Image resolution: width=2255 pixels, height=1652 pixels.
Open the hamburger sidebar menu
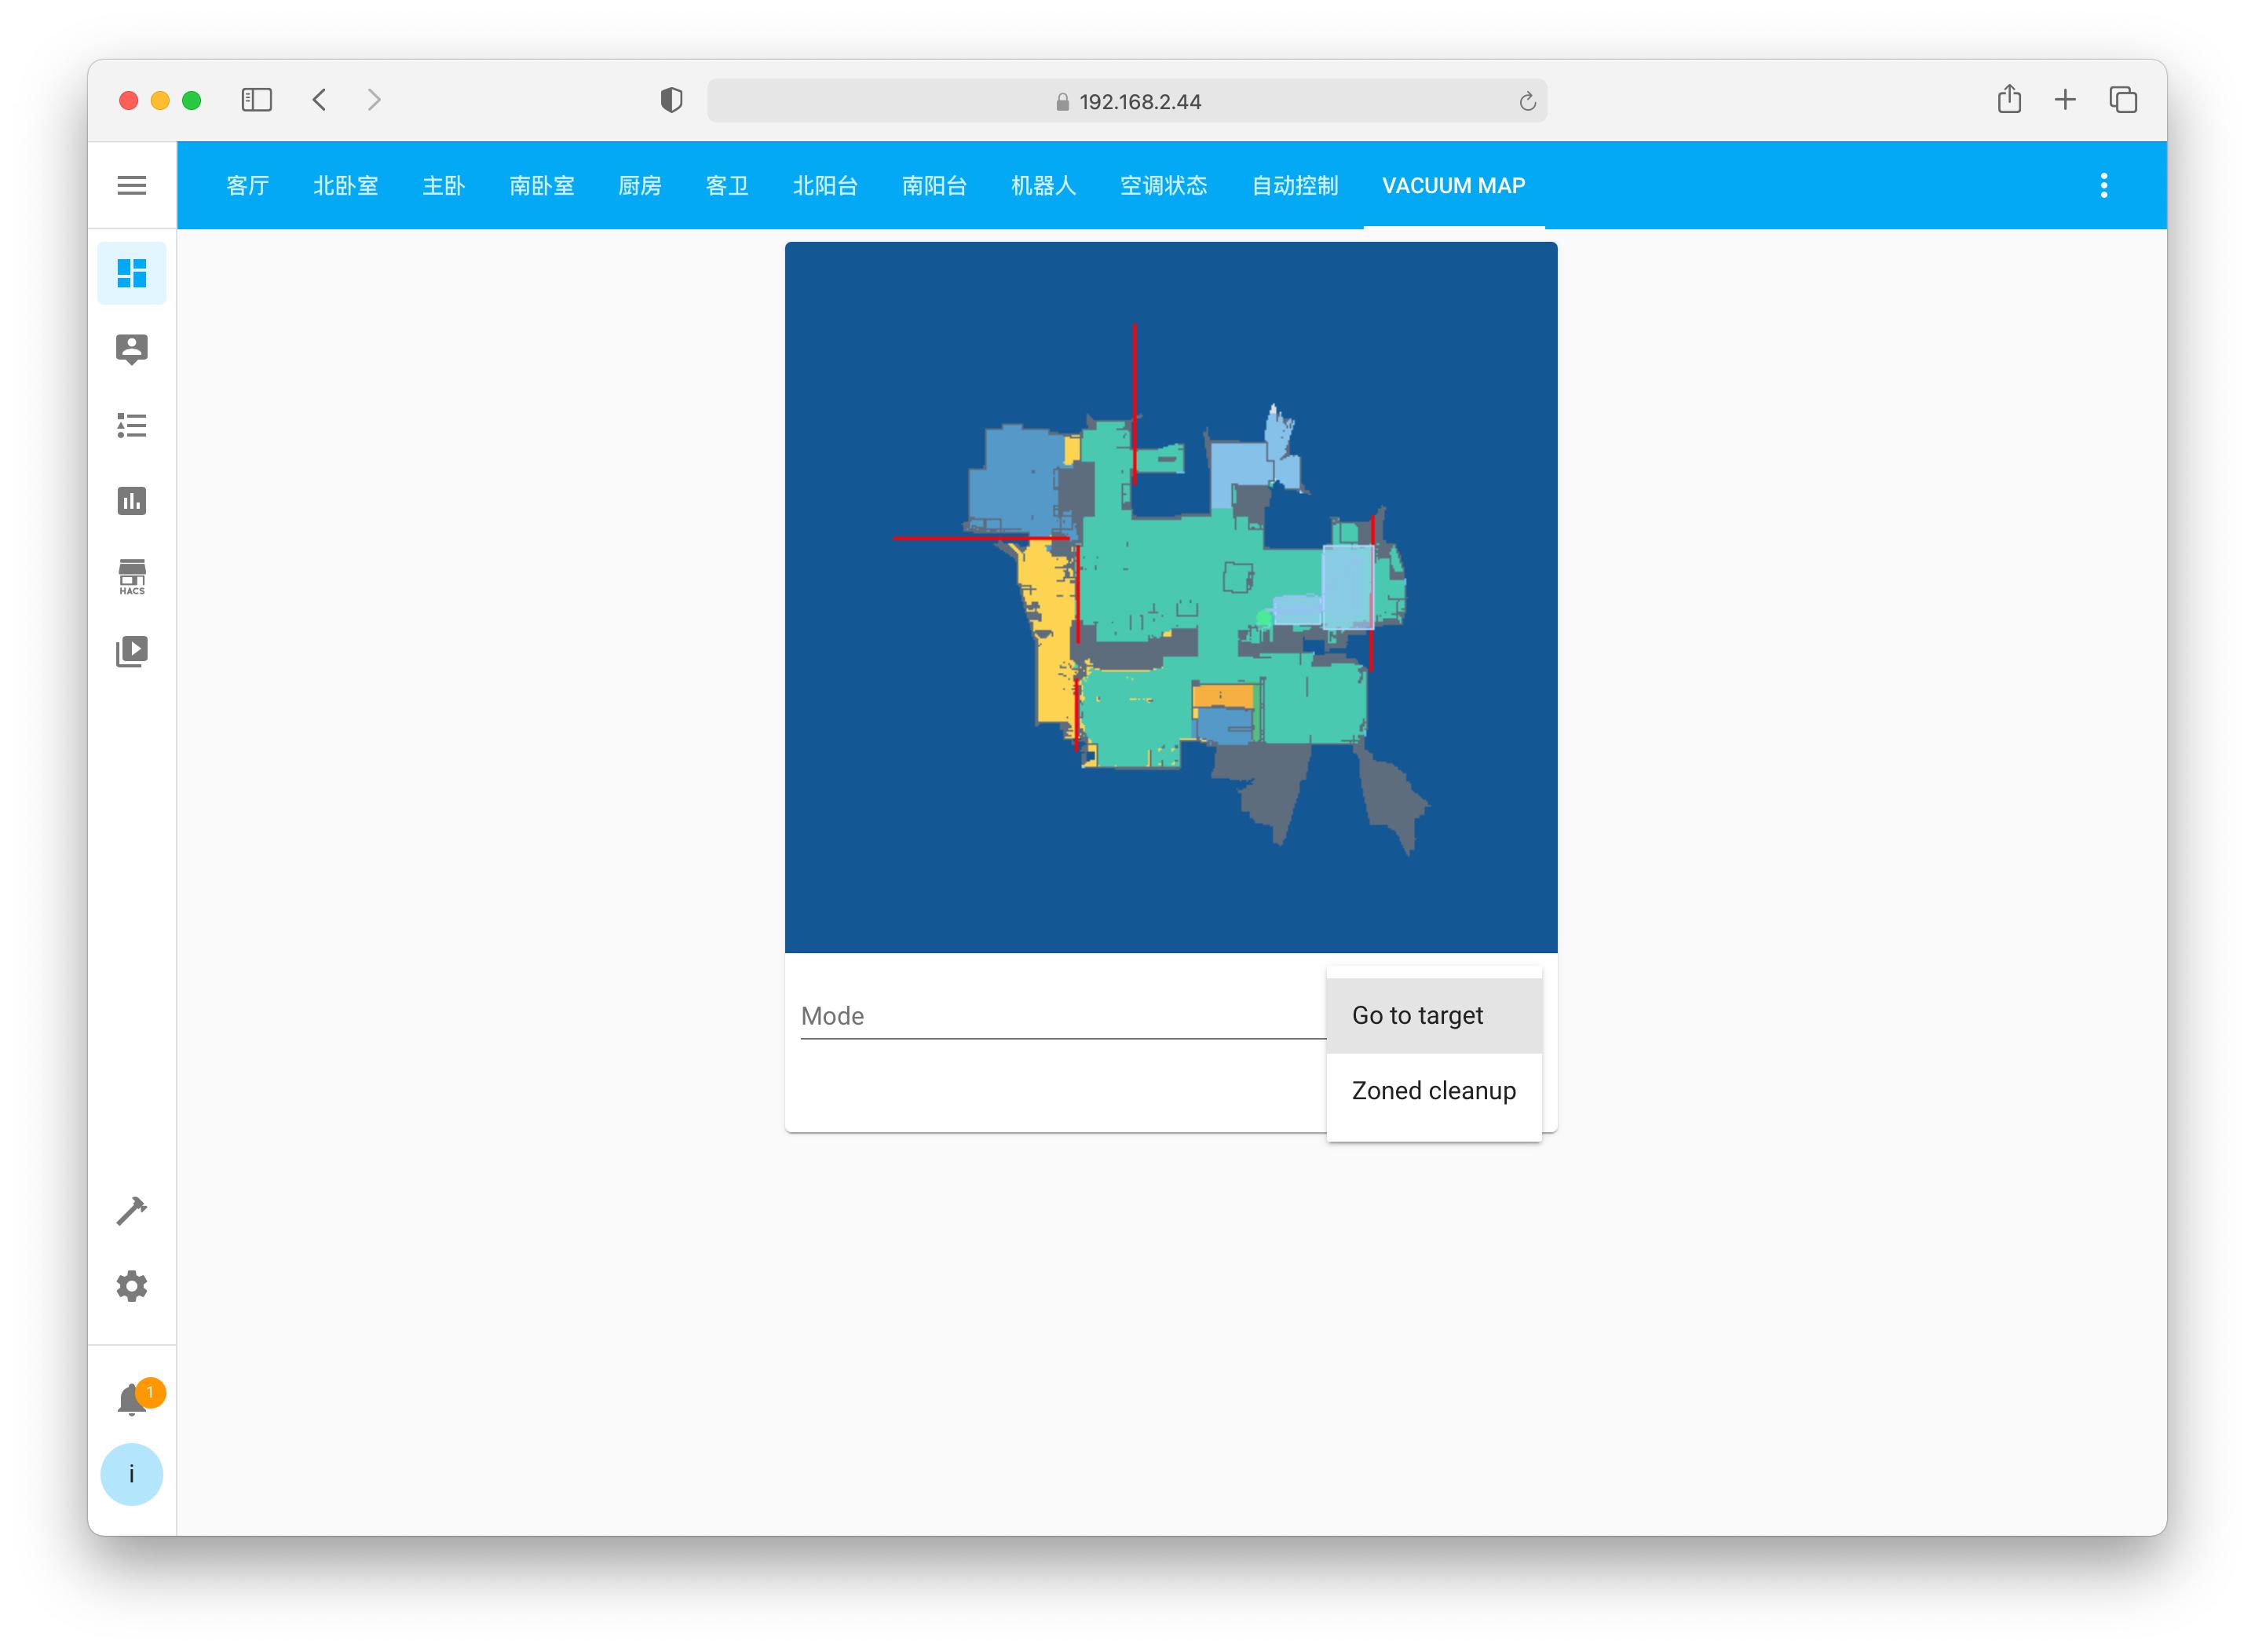131,185
